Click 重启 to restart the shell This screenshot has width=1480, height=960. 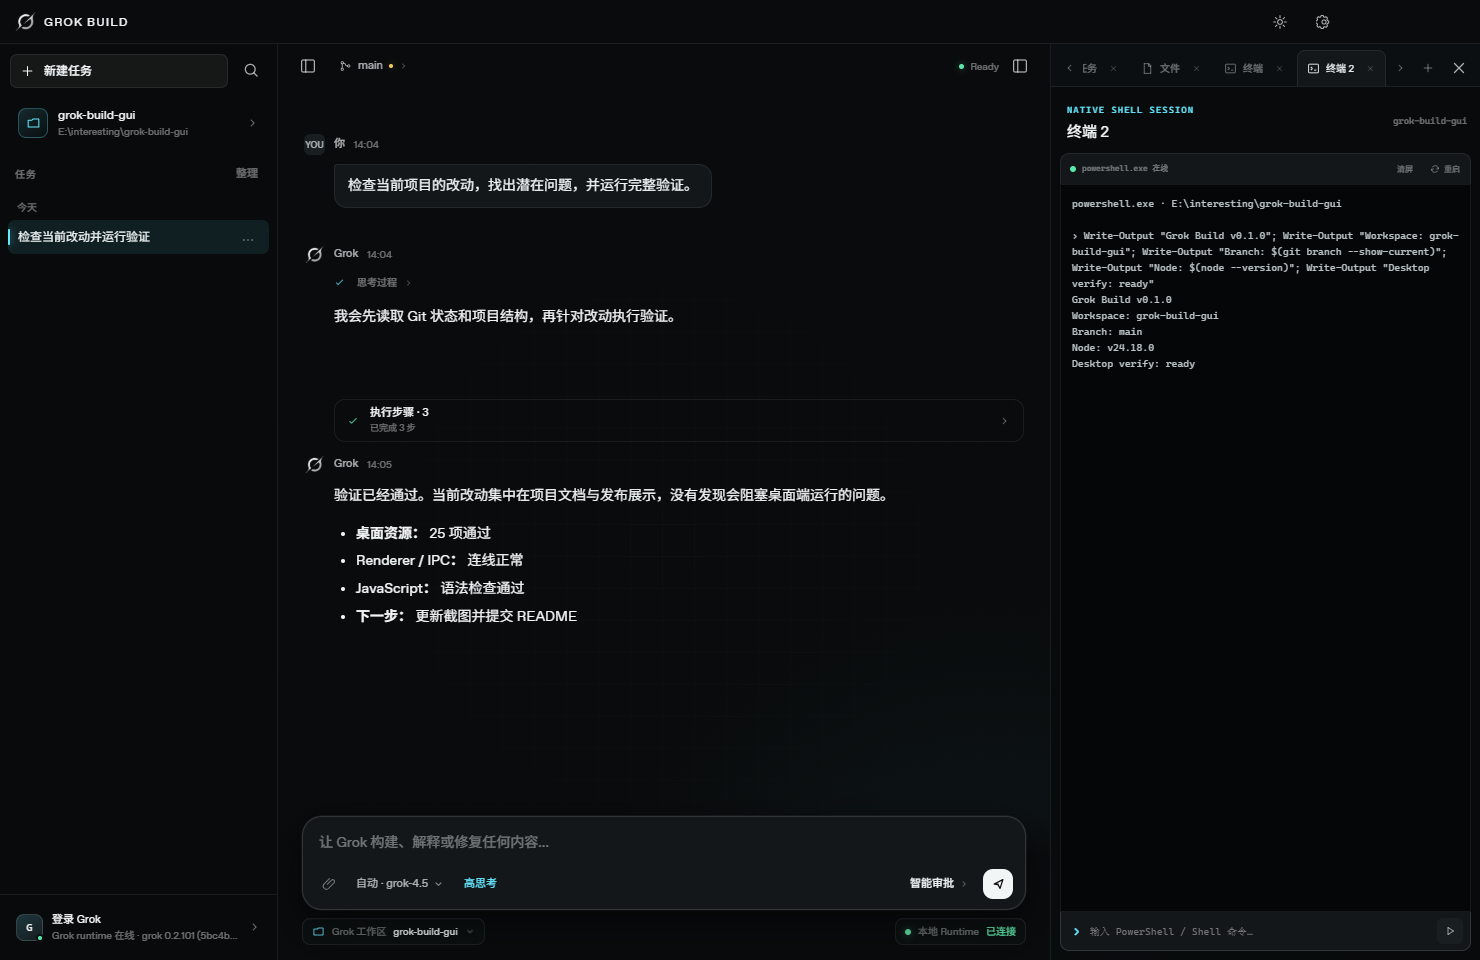coord(1446,169)
